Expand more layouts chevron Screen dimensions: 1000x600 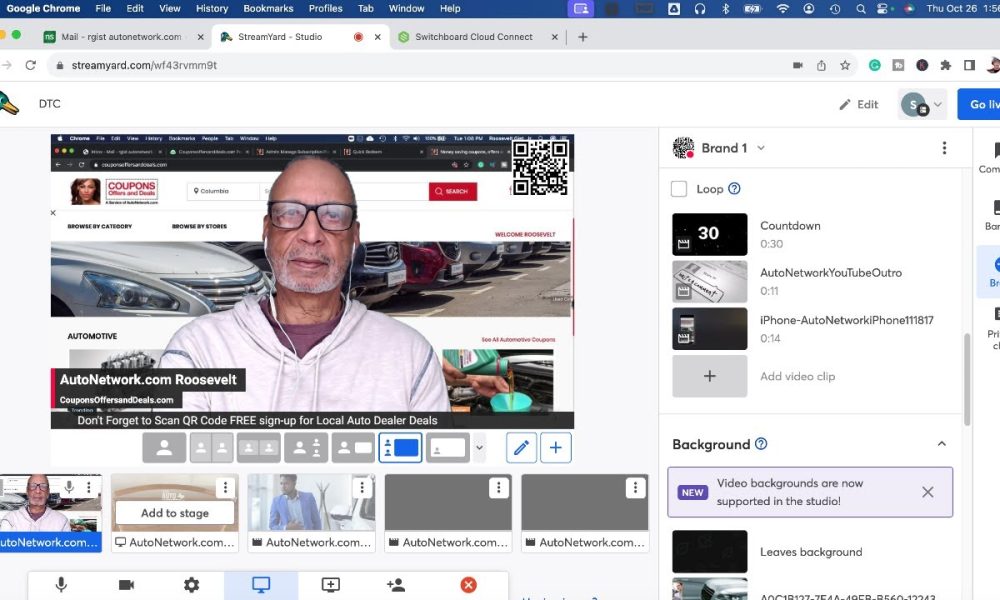click(x=480, y=448)
